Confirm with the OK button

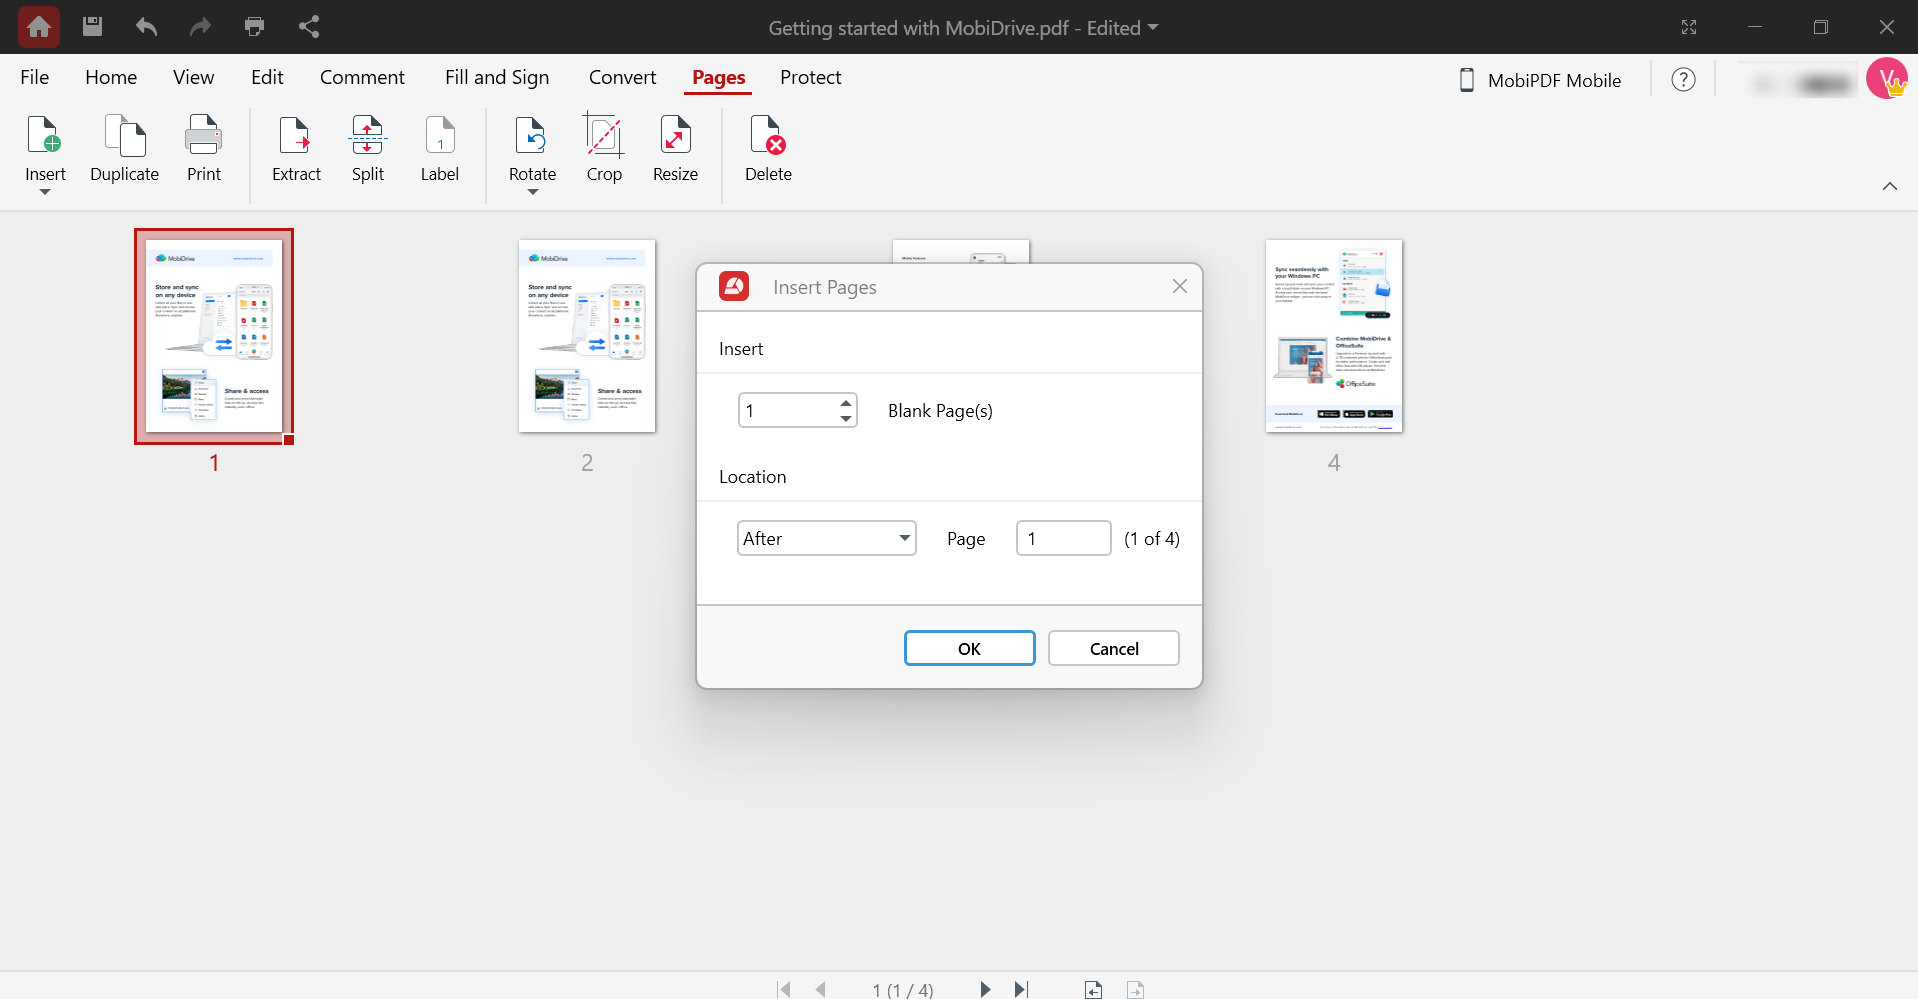pos(969,647)
